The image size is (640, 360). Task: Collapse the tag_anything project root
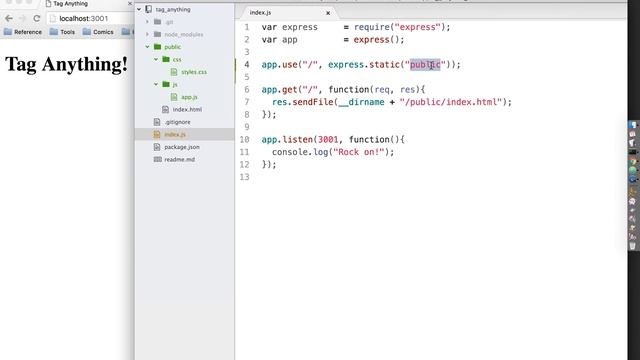coord(139,9)
